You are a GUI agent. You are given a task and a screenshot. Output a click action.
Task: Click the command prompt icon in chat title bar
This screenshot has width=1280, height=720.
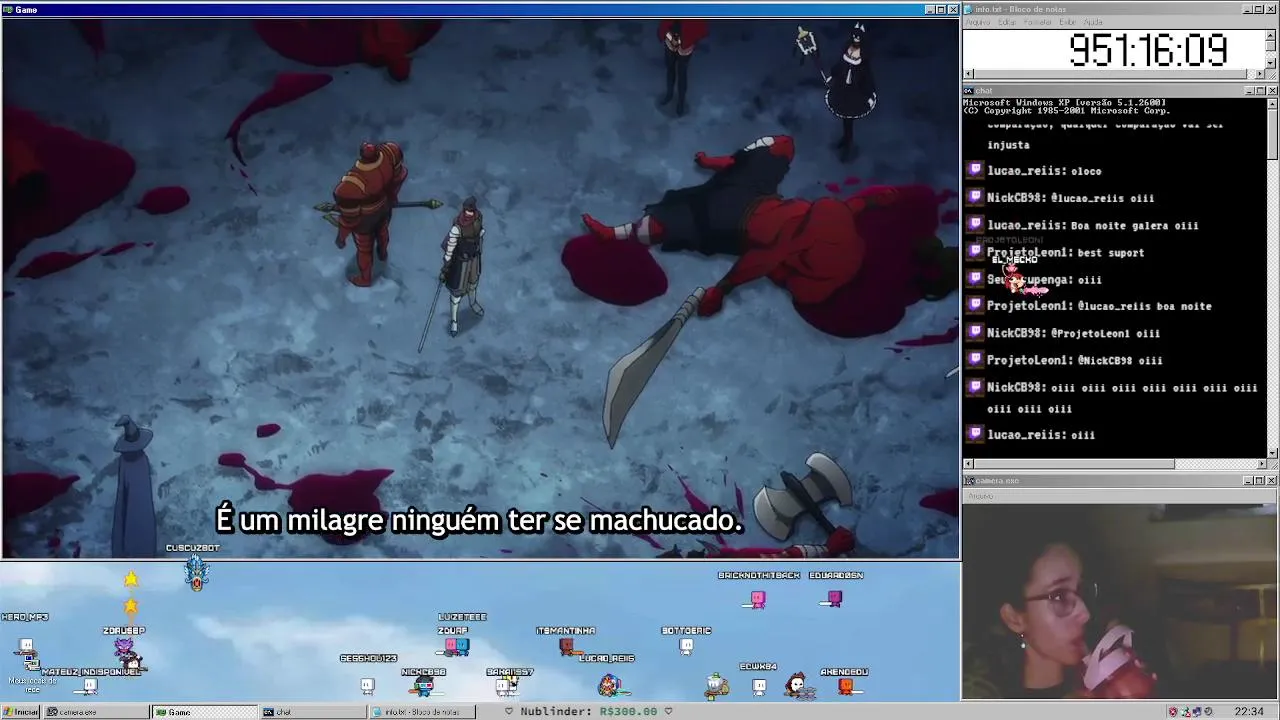pos(968,91)
